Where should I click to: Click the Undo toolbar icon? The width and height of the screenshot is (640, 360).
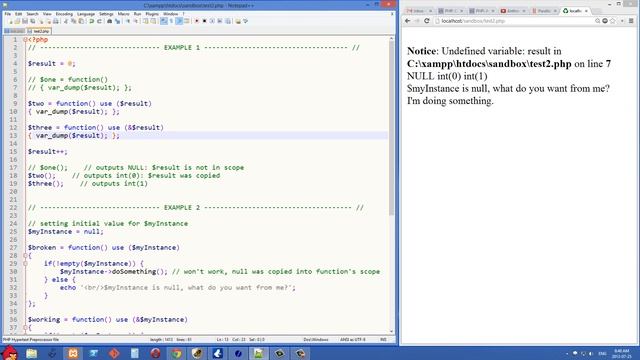coord(92,21)
